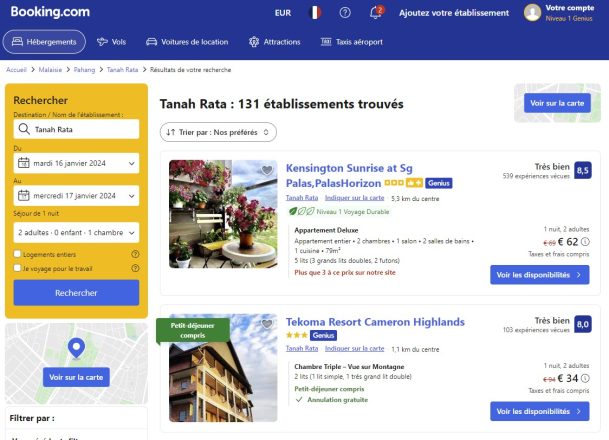Open Voitures de location tab
Screen dimensions: 609x440
(187, 42)
